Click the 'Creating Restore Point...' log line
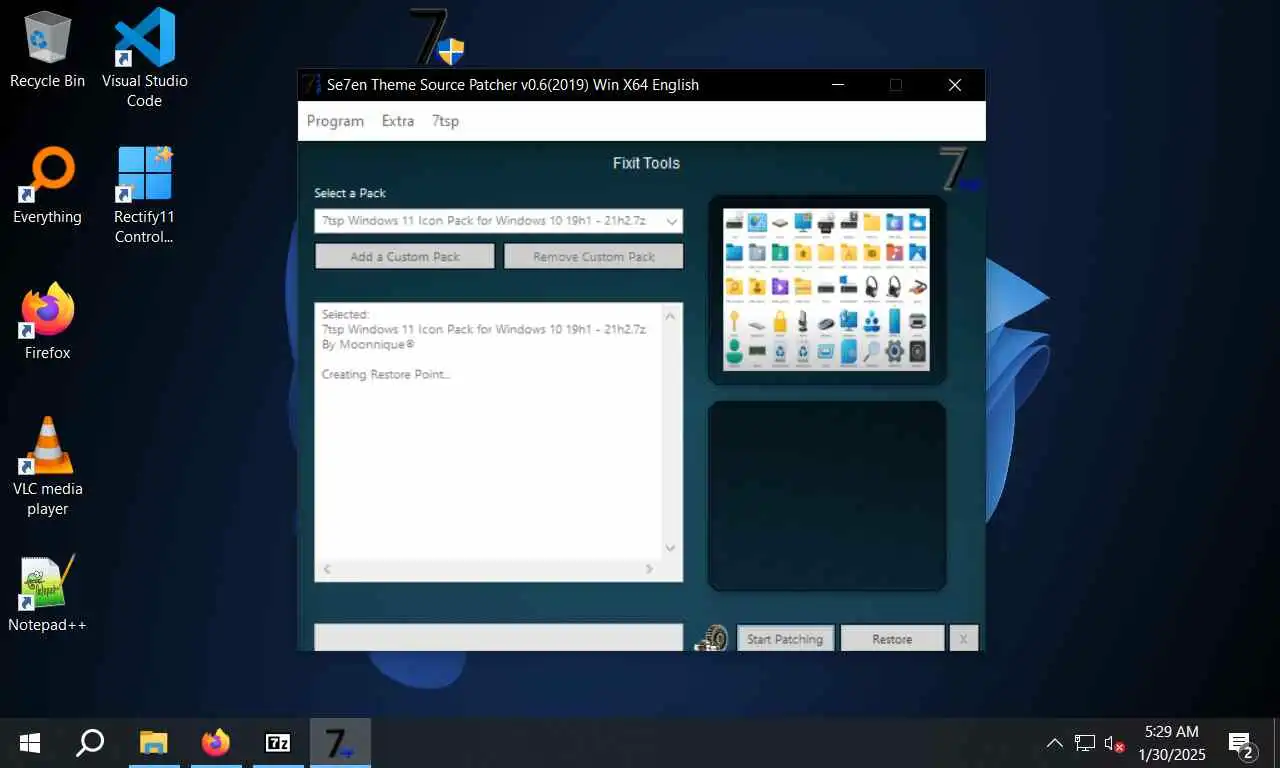This screenshot has width=1280, height=768. [386, 374]
